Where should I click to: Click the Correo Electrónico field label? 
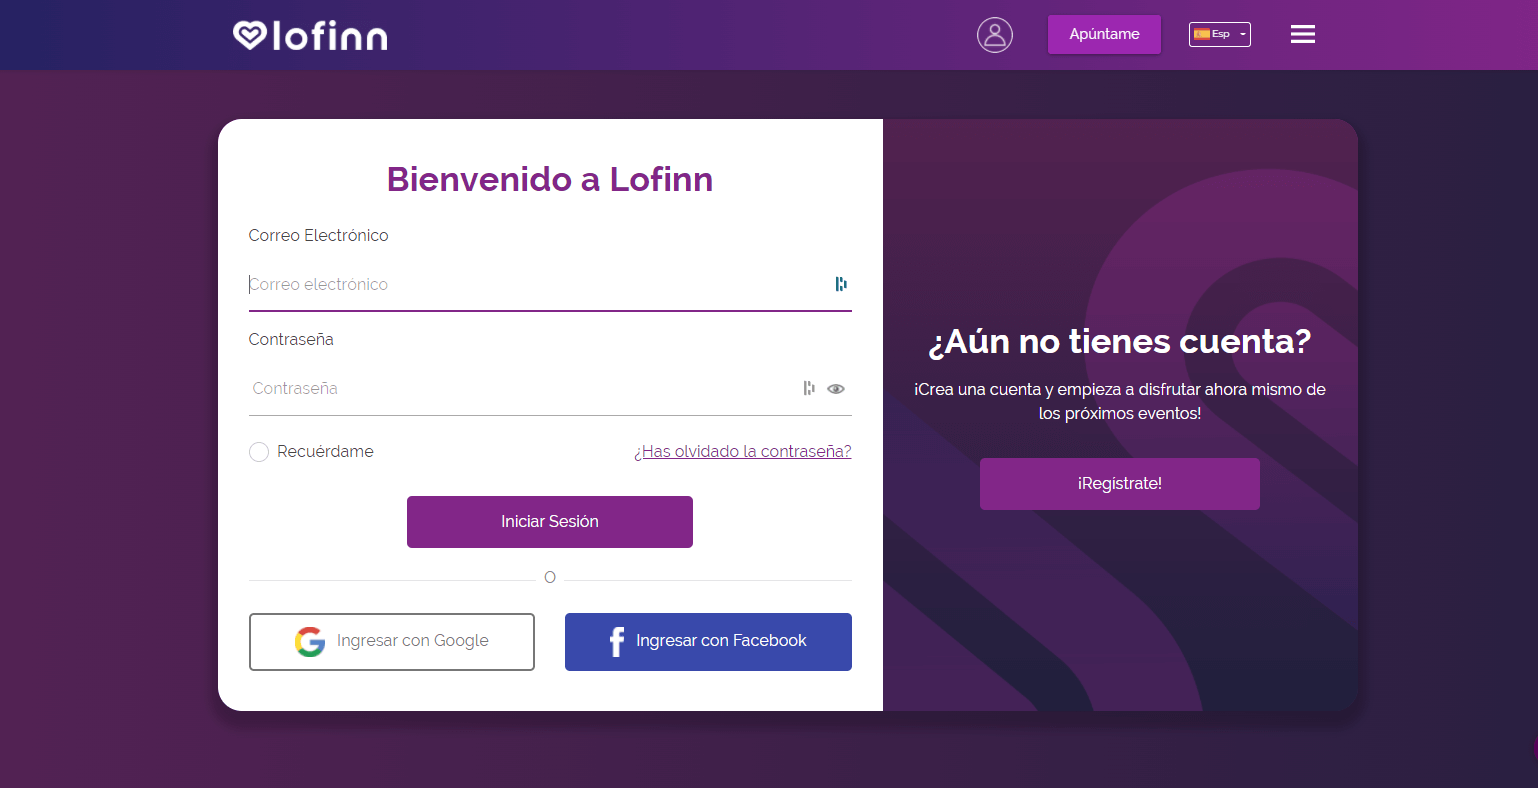click(x=318, y=236)
